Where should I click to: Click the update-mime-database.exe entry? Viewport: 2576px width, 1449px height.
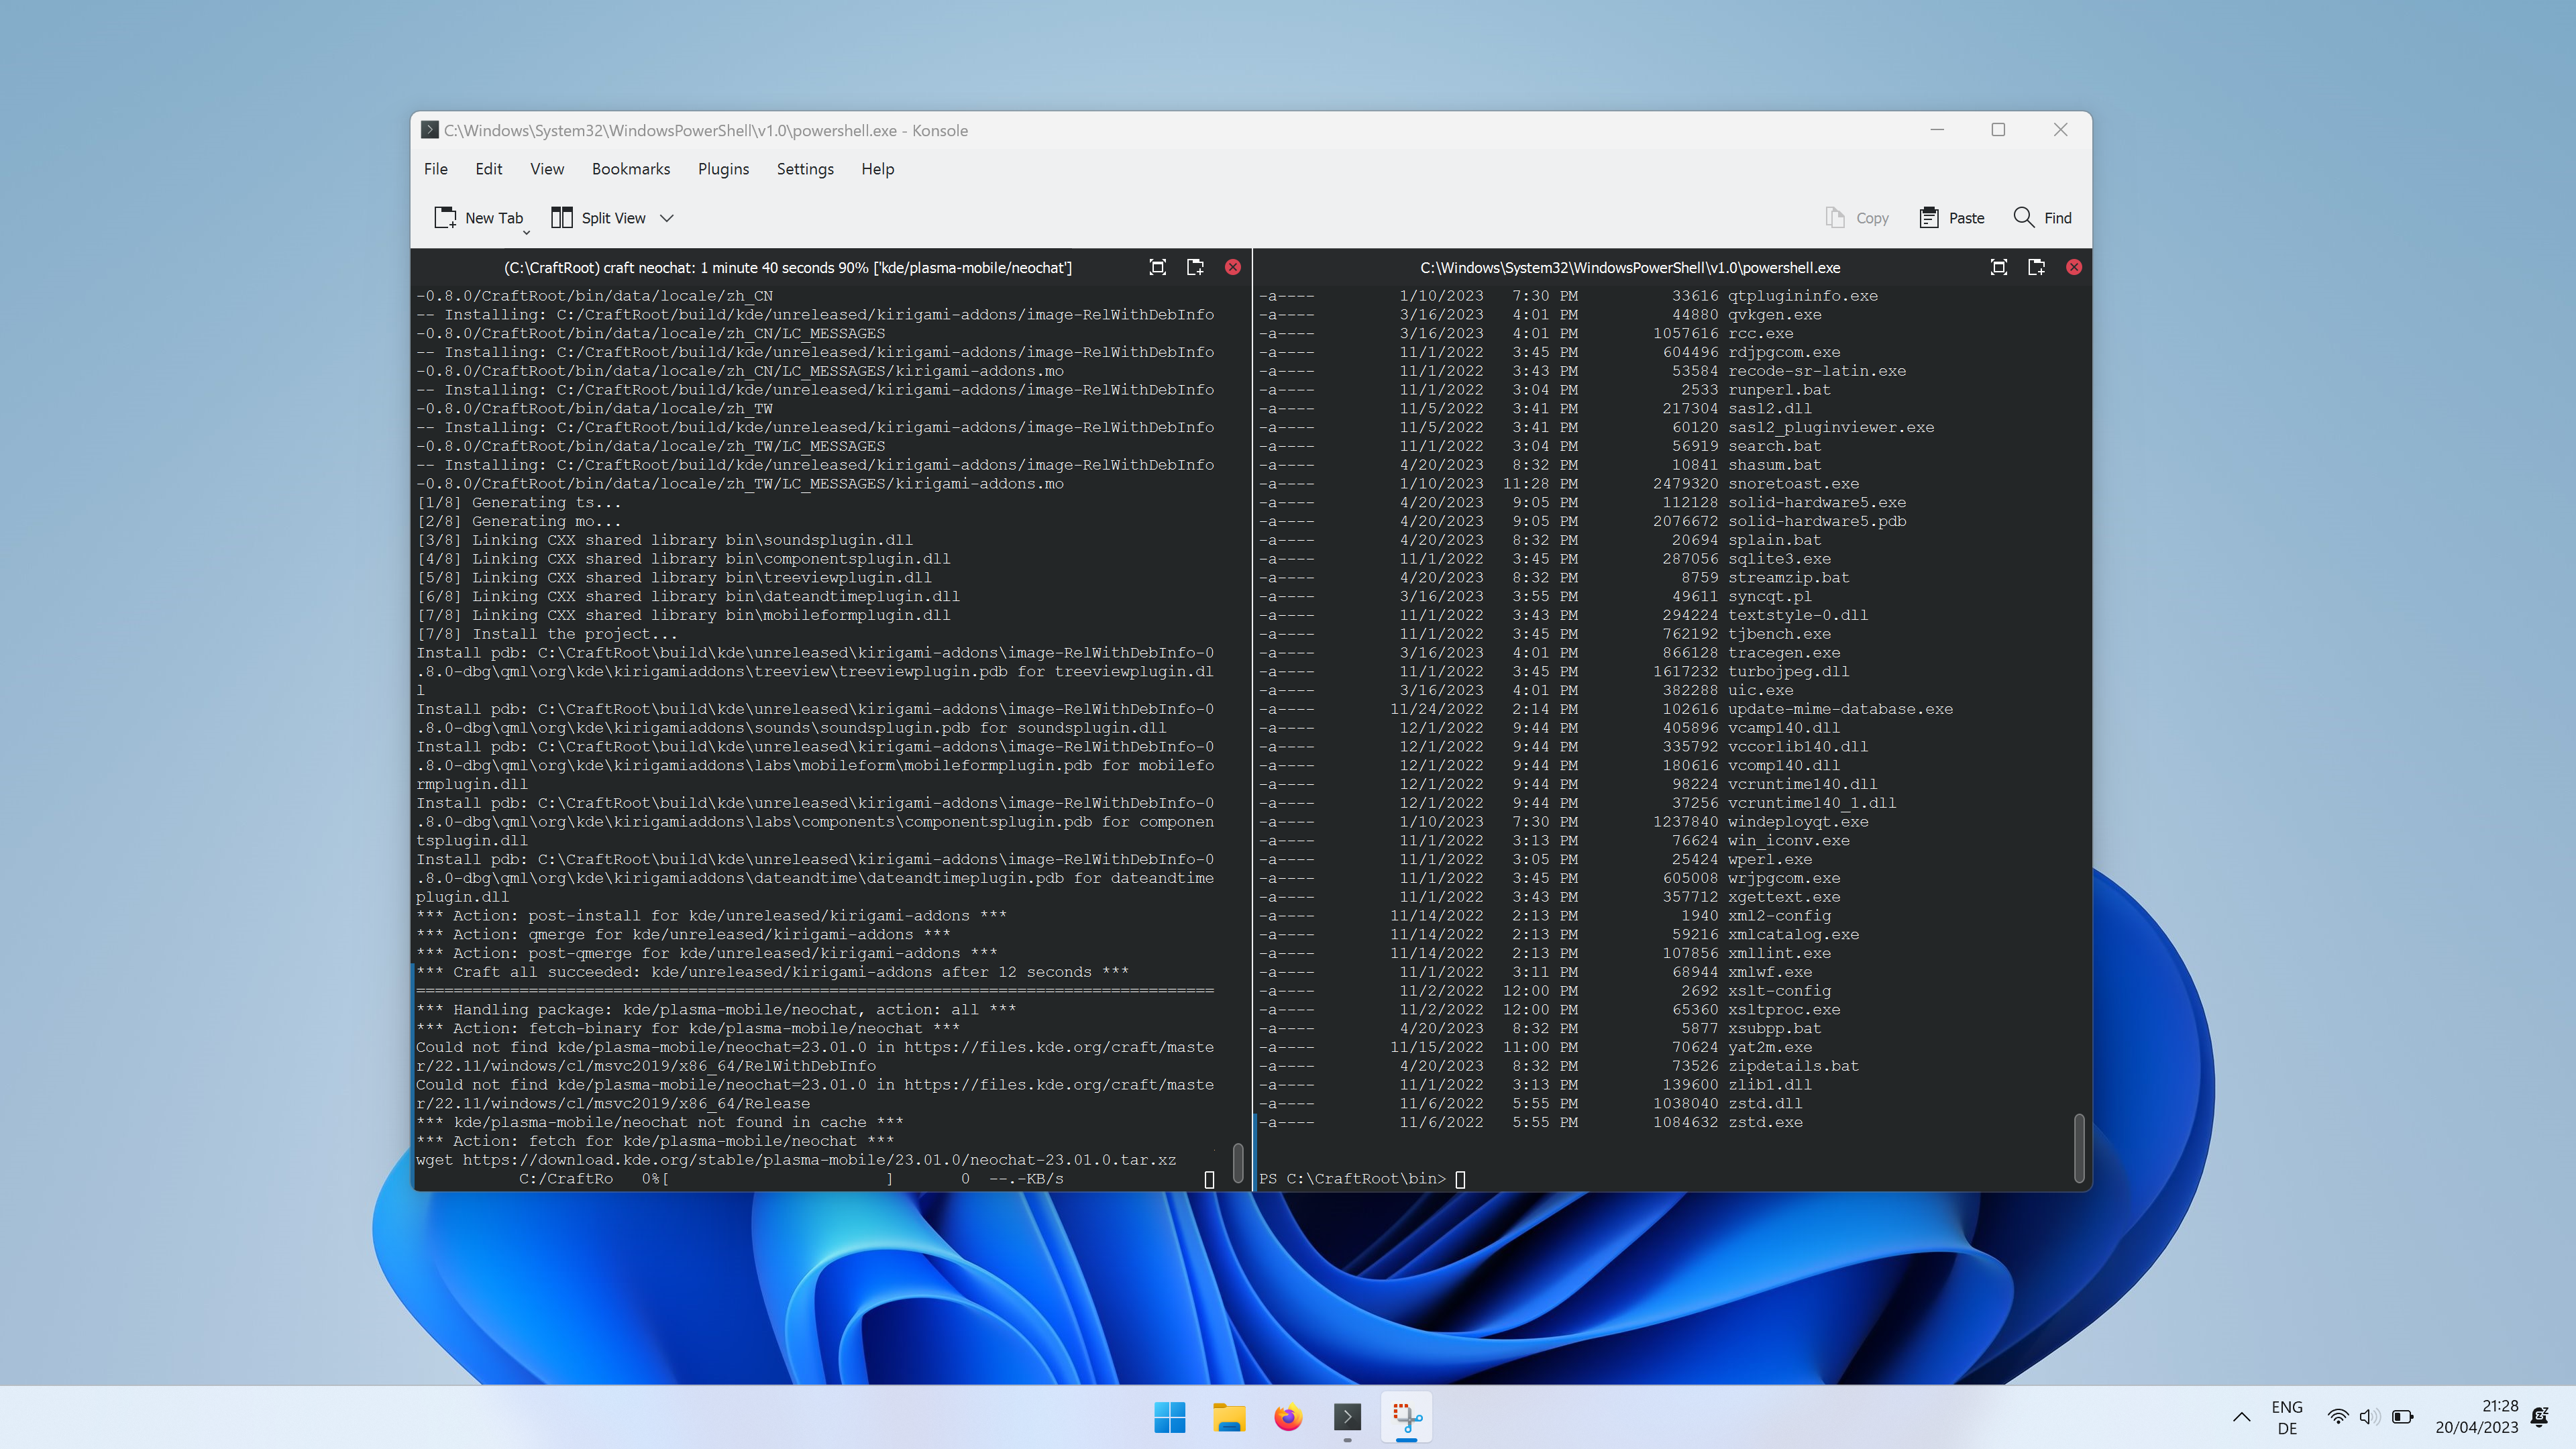(x=1840, y=709)
